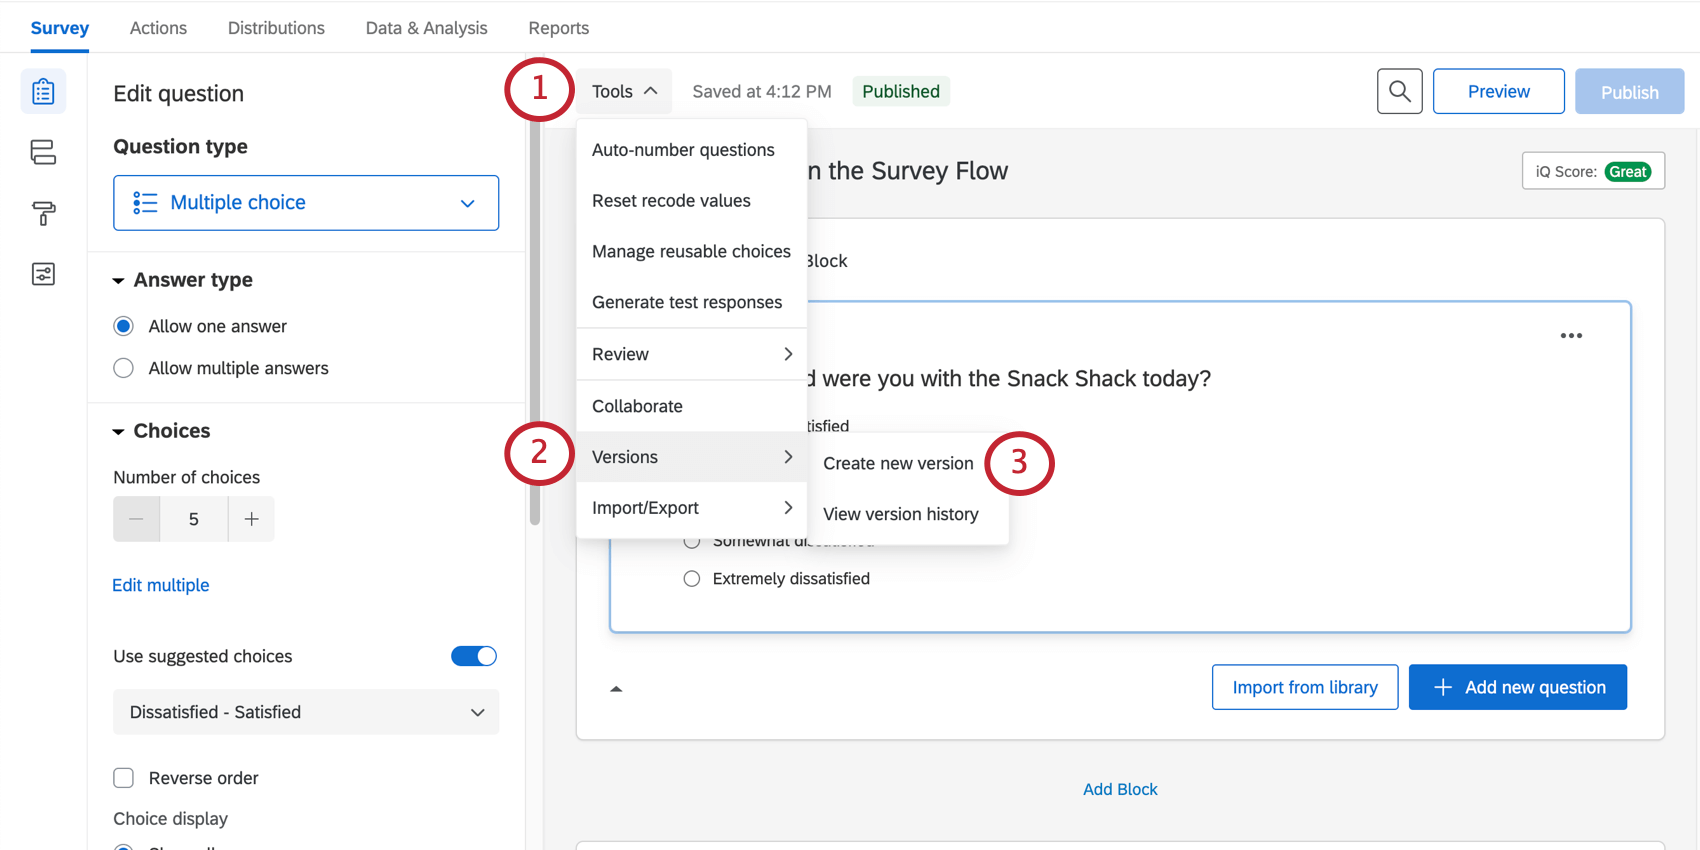Open the question's three-dot options menu
The image size is (1700, 850).
(x=1571, y=336)
